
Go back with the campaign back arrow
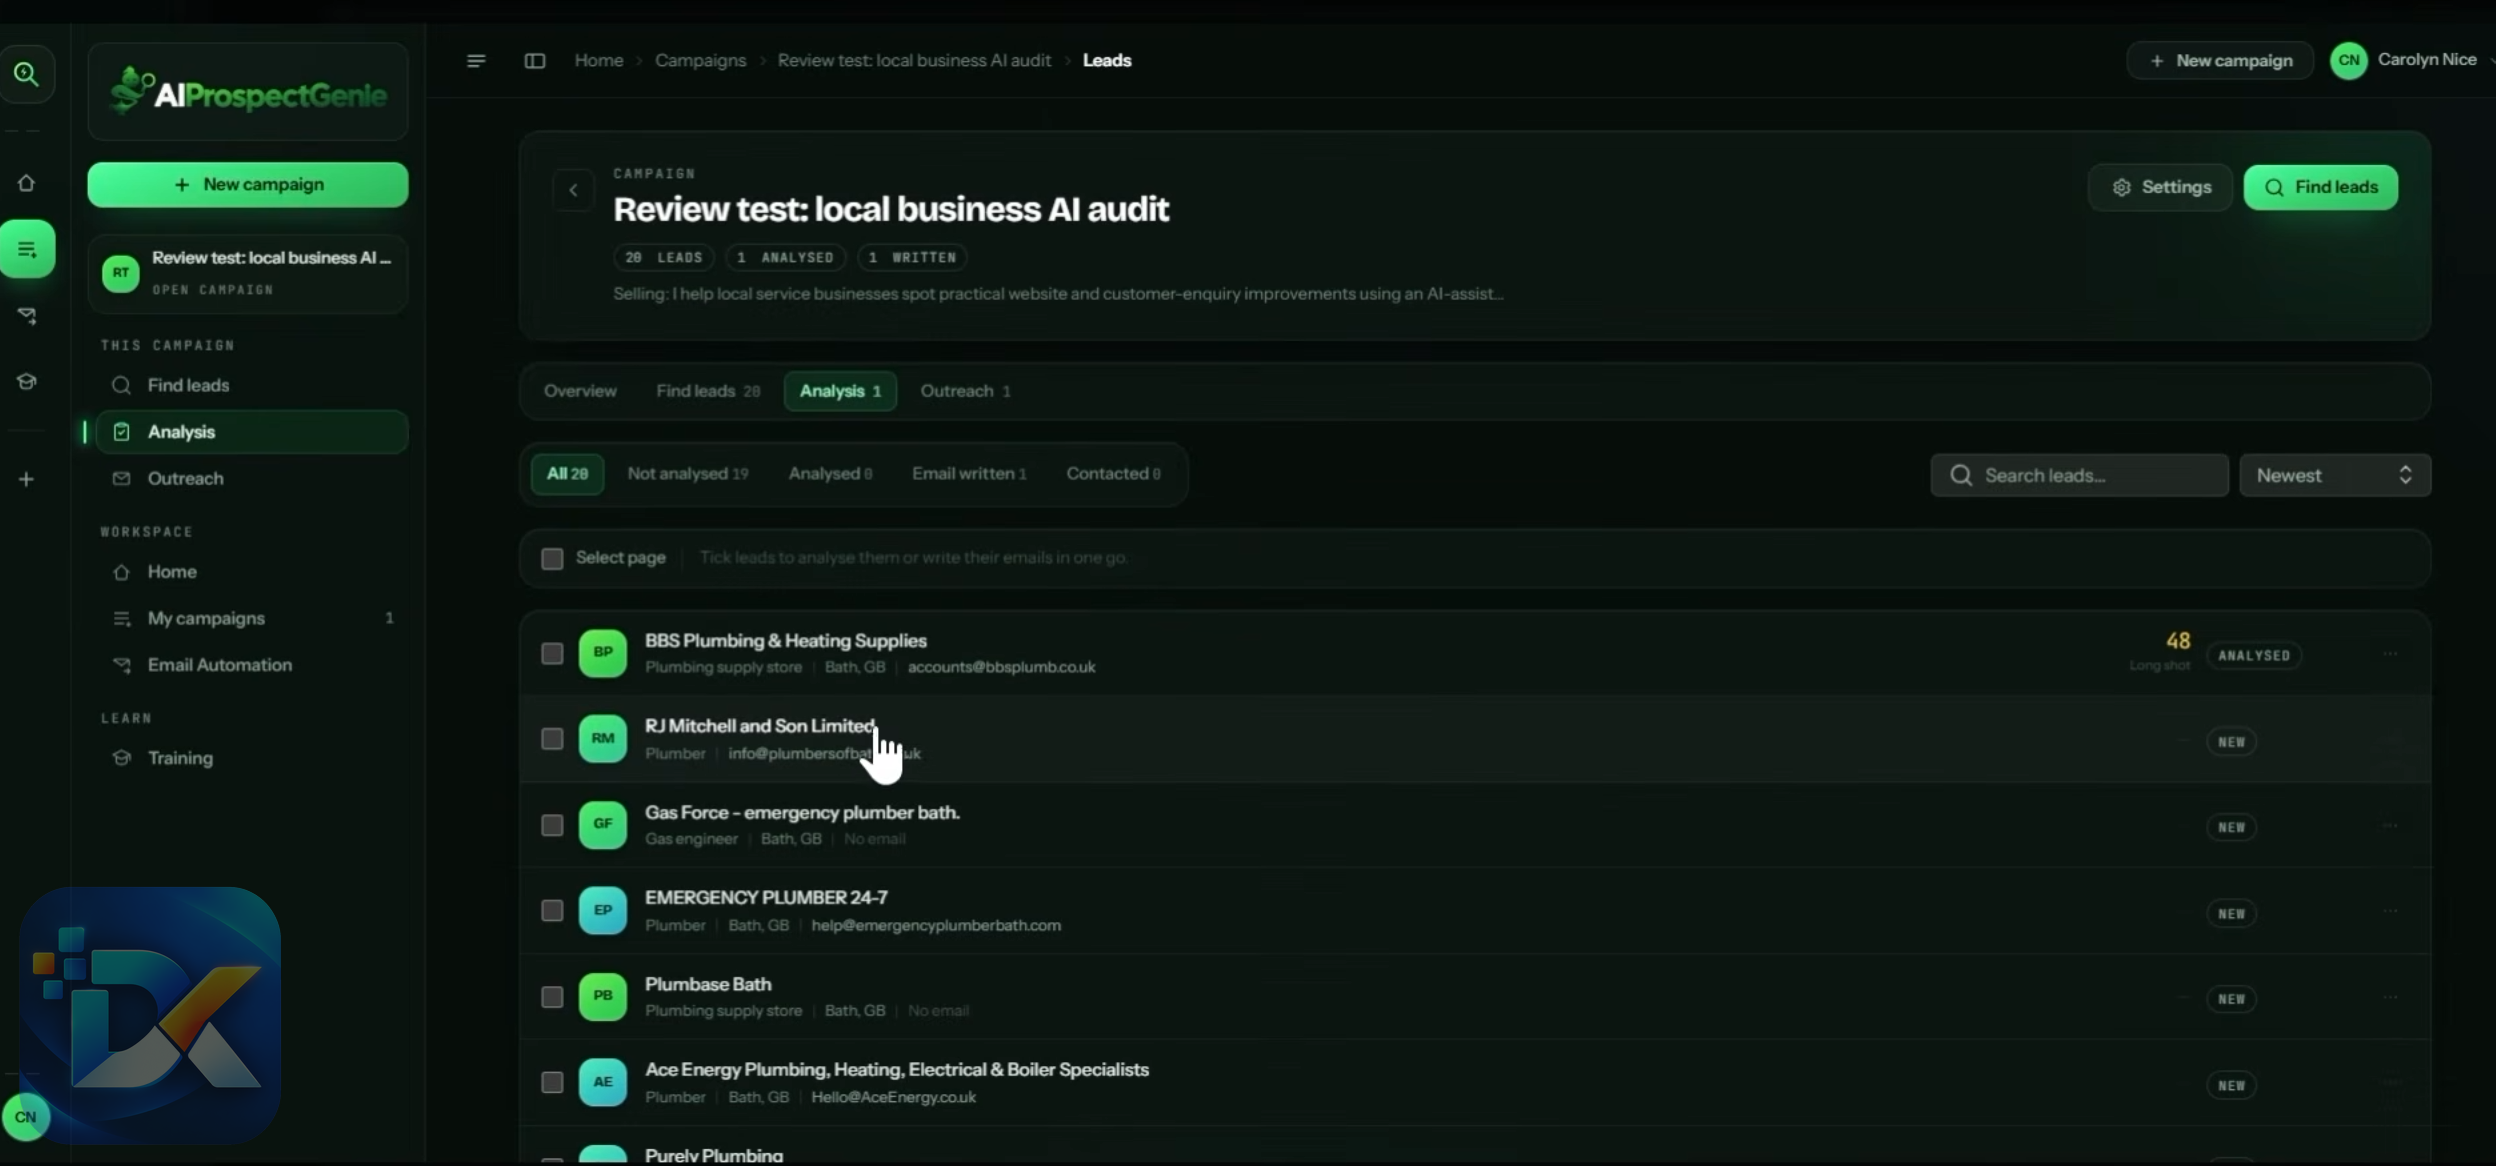tap(573, 190)
